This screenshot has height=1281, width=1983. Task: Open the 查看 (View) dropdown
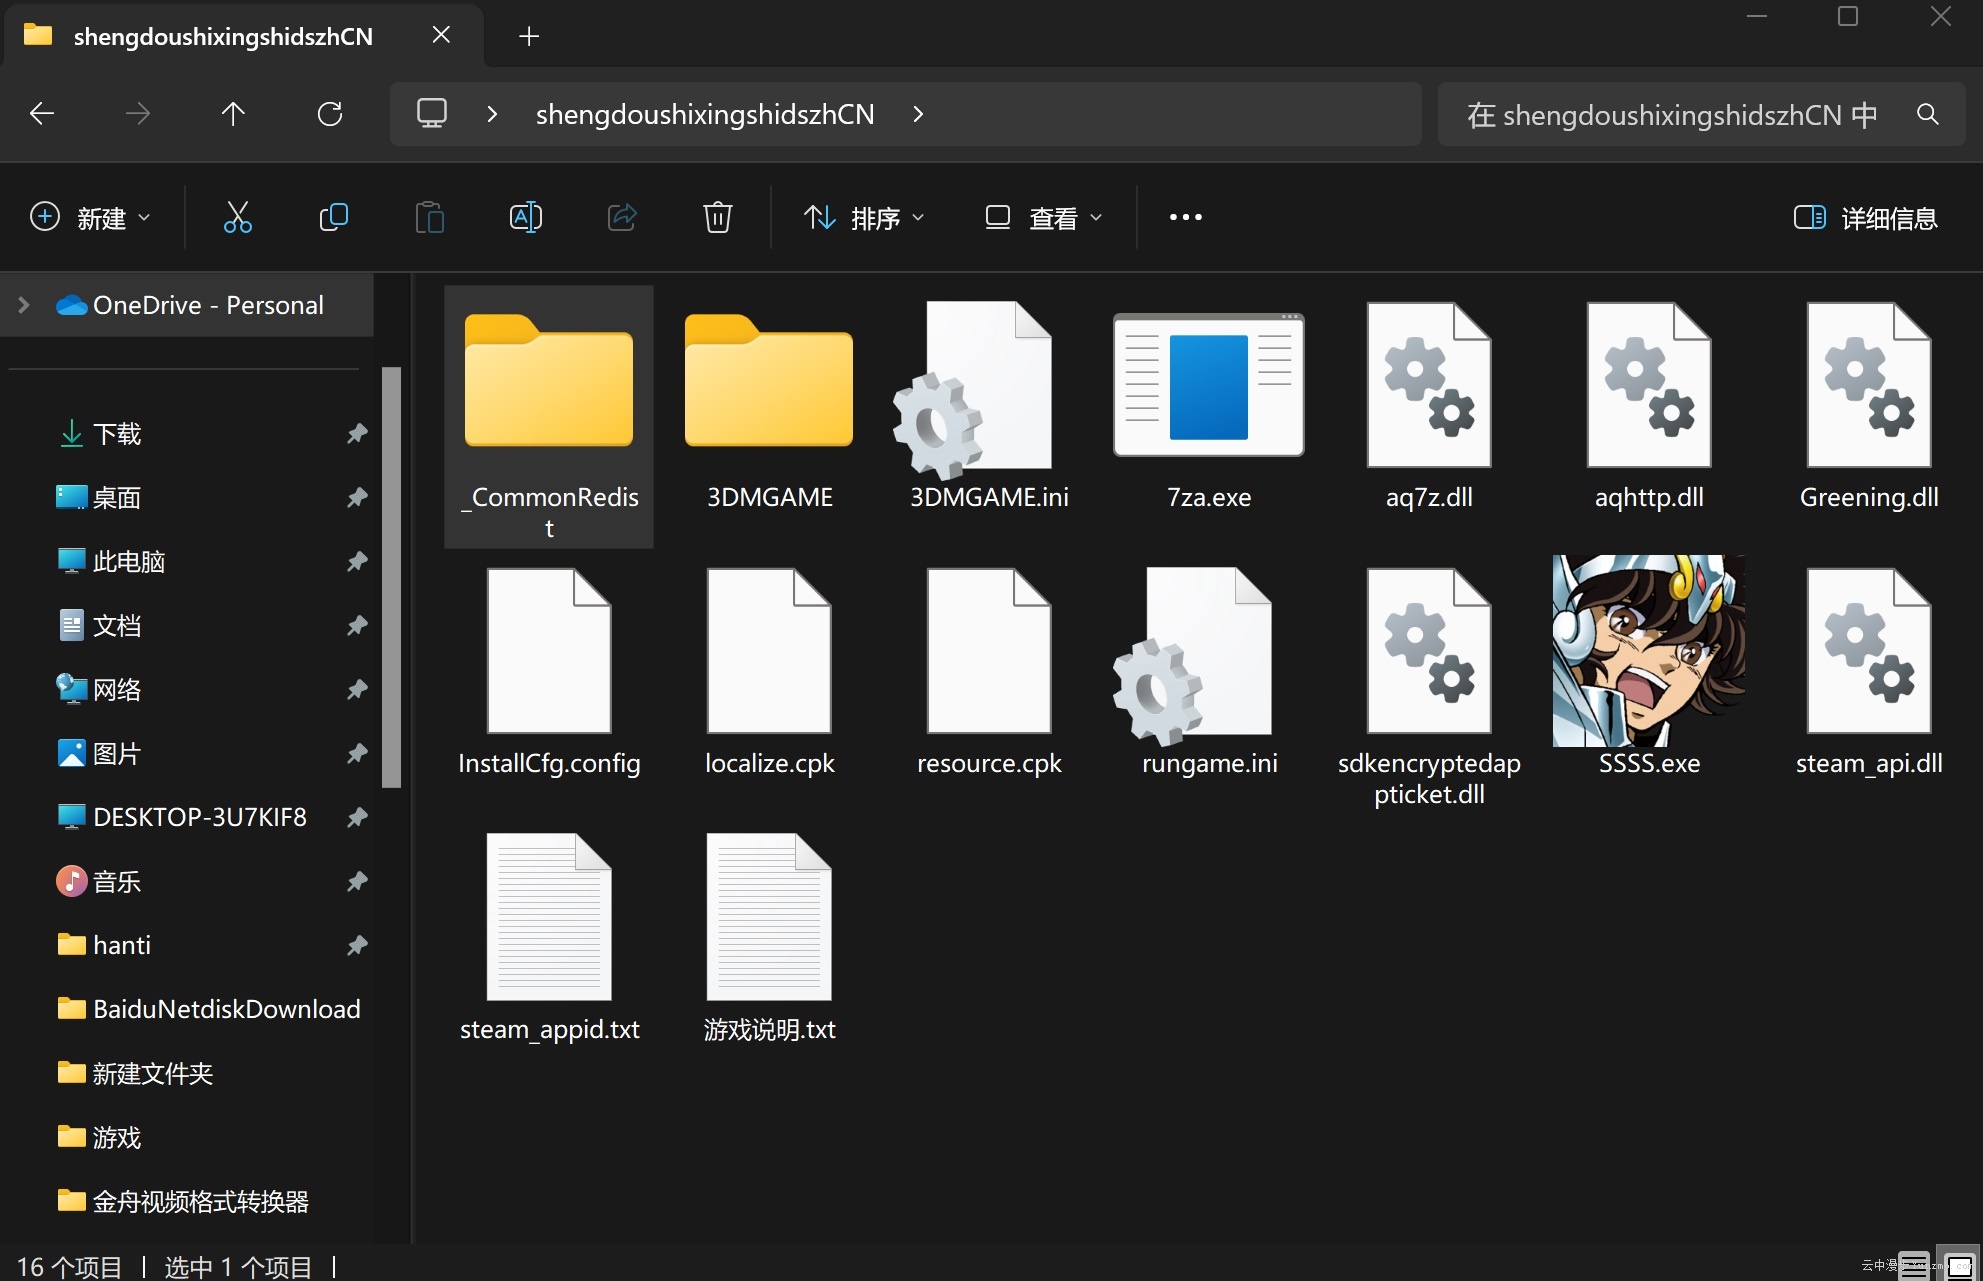(1044, 217)
